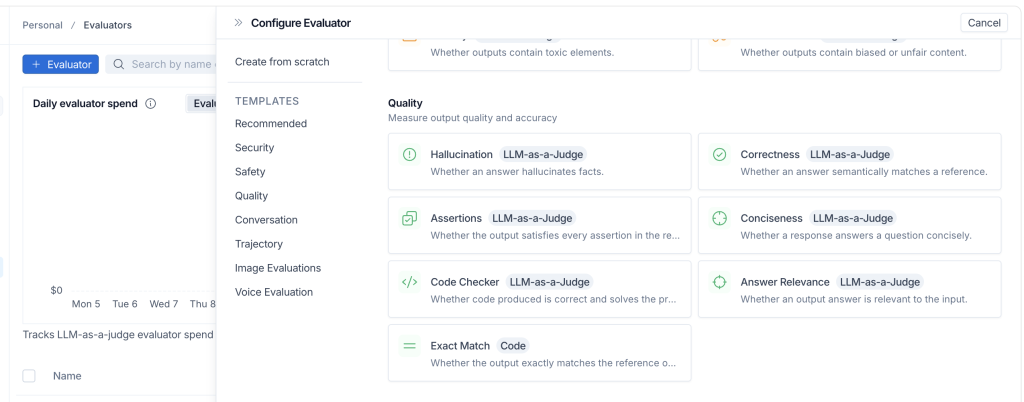The image size is (1024, 402).
Task: Click 'Measure output quality and accuracy' text
Action: 472,118
